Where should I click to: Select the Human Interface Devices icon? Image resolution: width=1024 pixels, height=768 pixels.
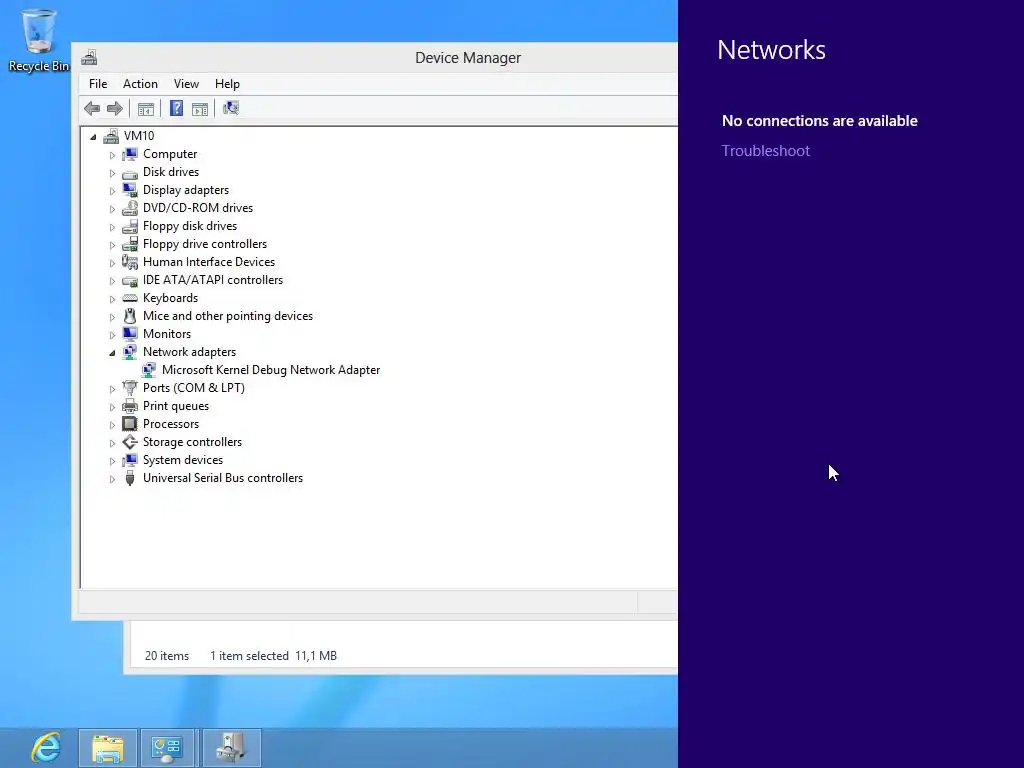pos(130,262)
